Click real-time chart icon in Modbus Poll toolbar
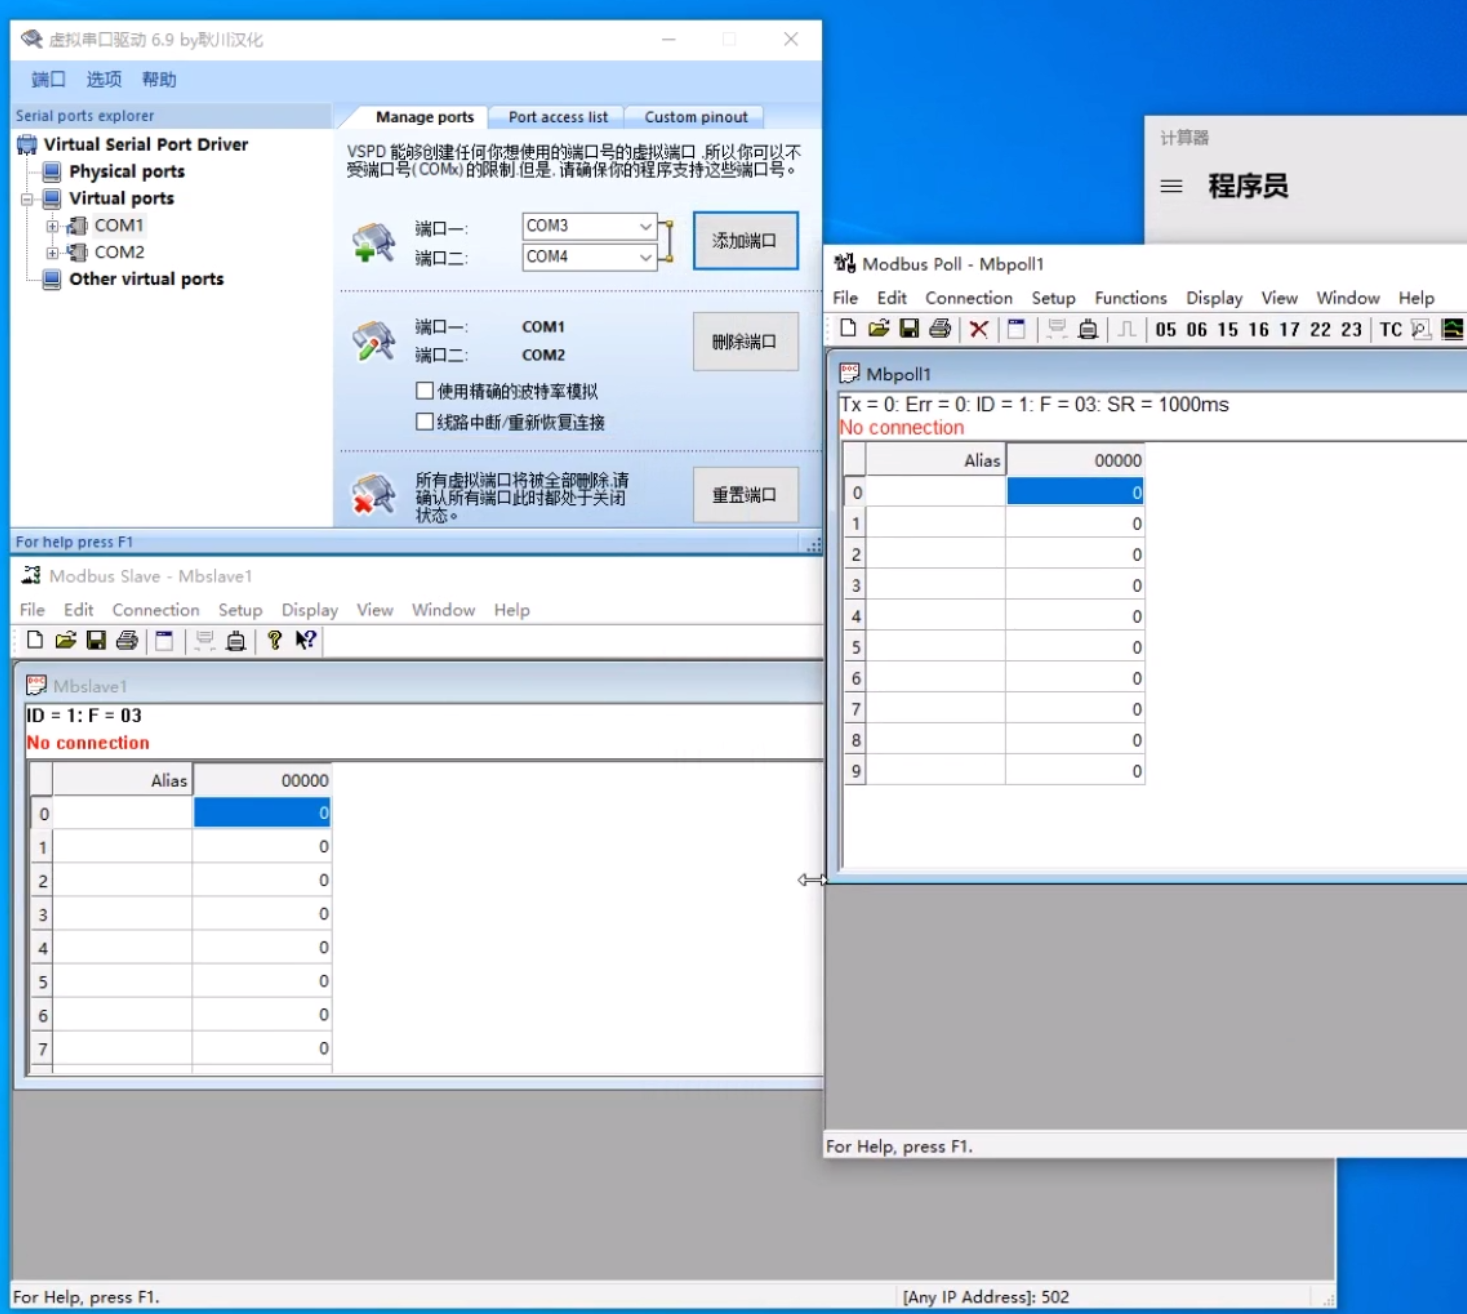The image size is (1467, 1314). click(1453, 329)
